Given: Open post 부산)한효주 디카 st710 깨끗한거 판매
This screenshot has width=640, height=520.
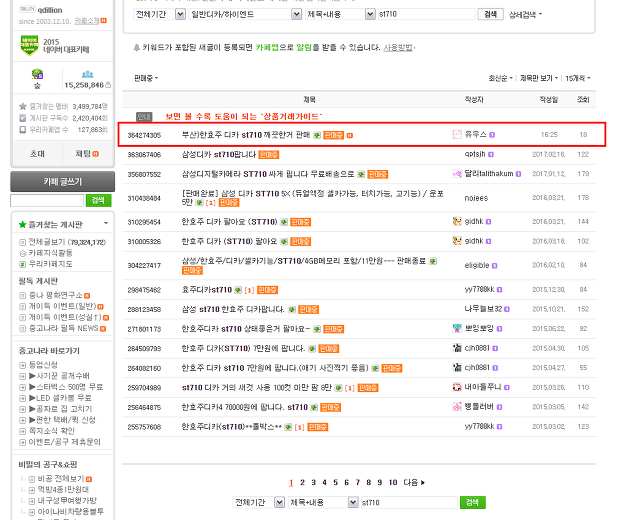Looking at the screenshot, I should 246,135.
